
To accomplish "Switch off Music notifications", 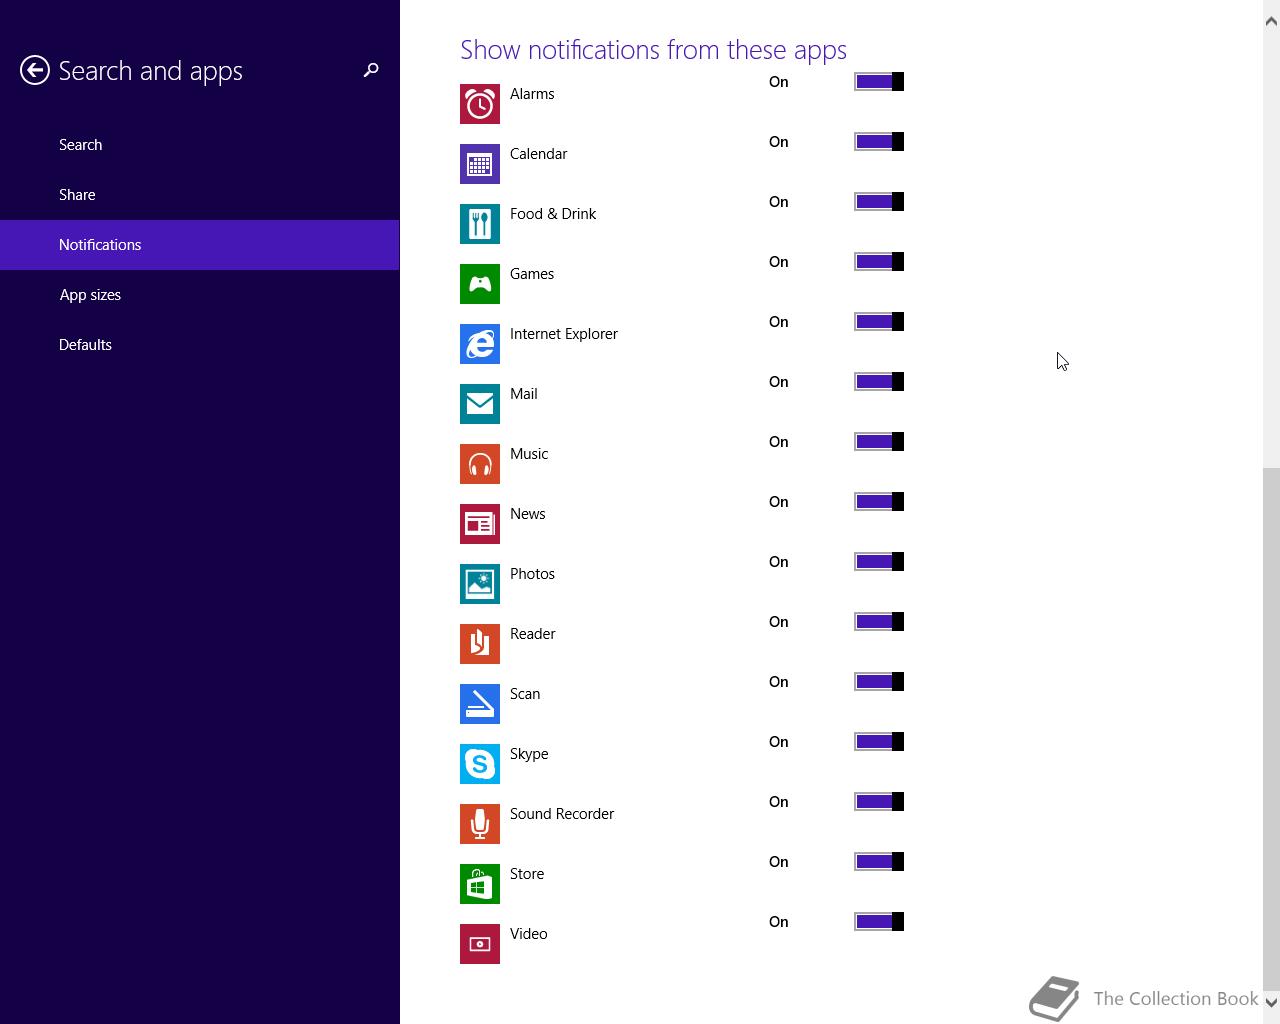I will (879, 442).
